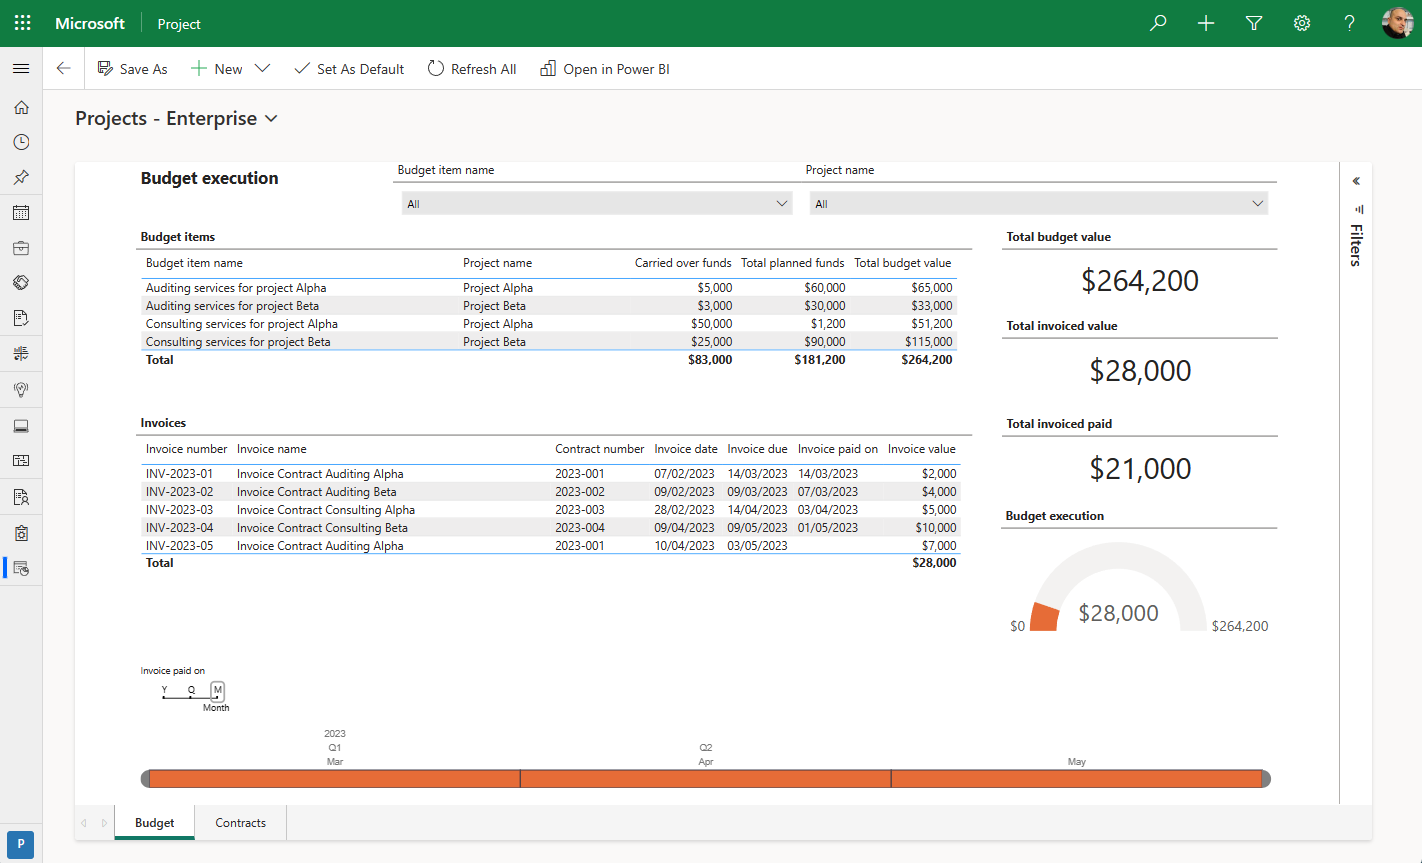Open the laptop icon in sidebar
The width and height of the screenshot is (1422, 863).
click(x=21, y=426)
